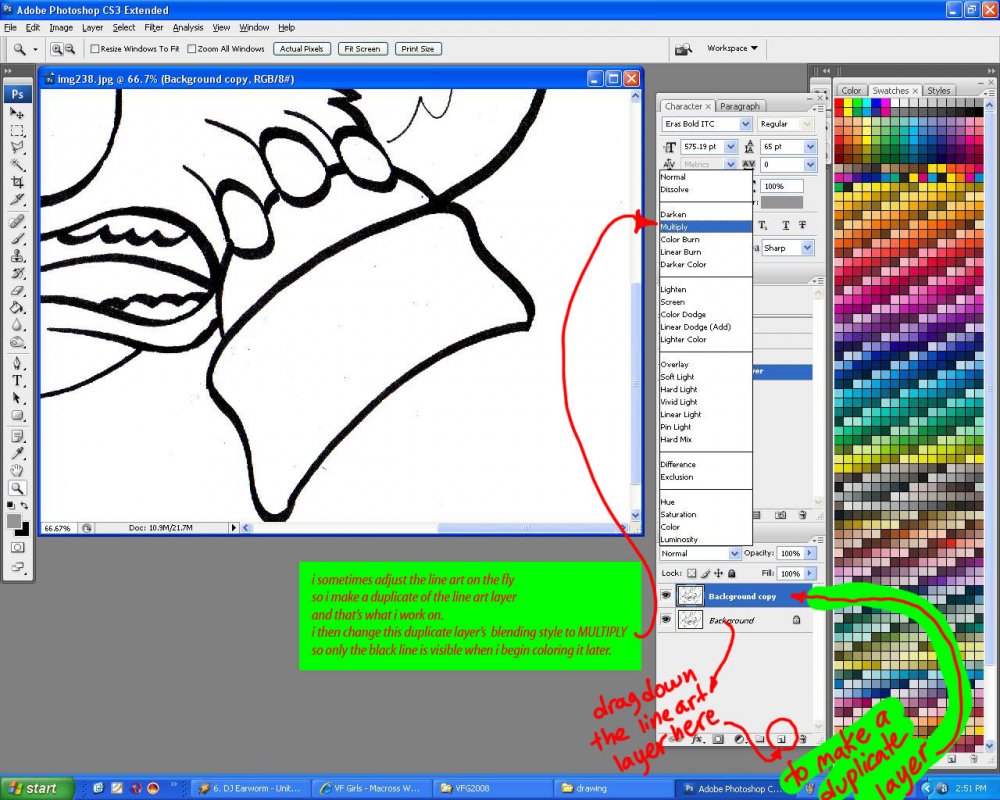Select the Pen tool

[x=17, y=364]
